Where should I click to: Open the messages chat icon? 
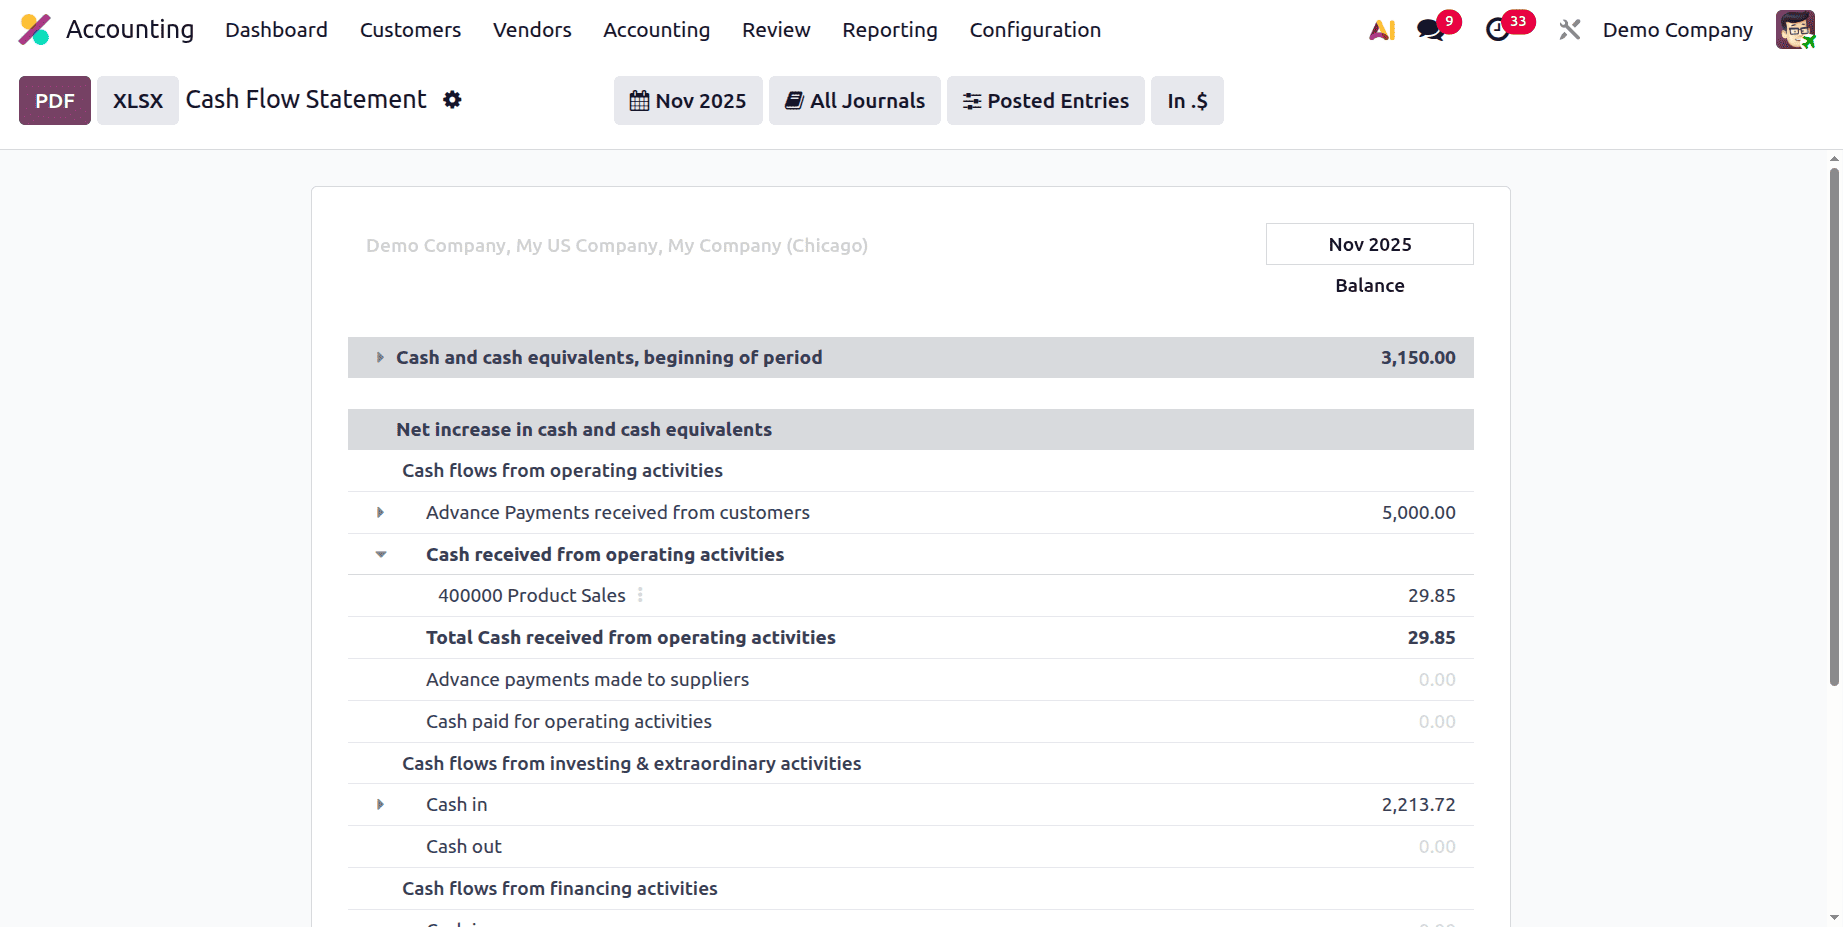pos(1431,30)
